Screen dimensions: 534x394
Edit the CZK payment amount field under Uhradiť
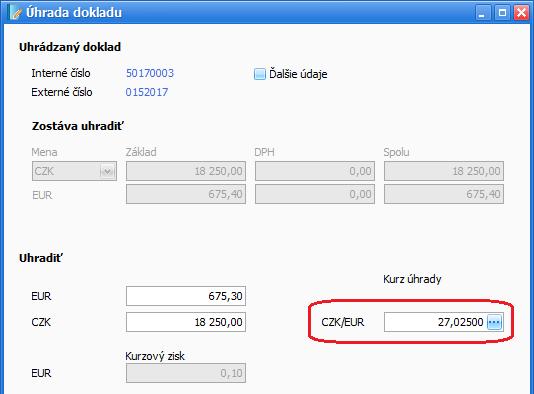point(186,322)
